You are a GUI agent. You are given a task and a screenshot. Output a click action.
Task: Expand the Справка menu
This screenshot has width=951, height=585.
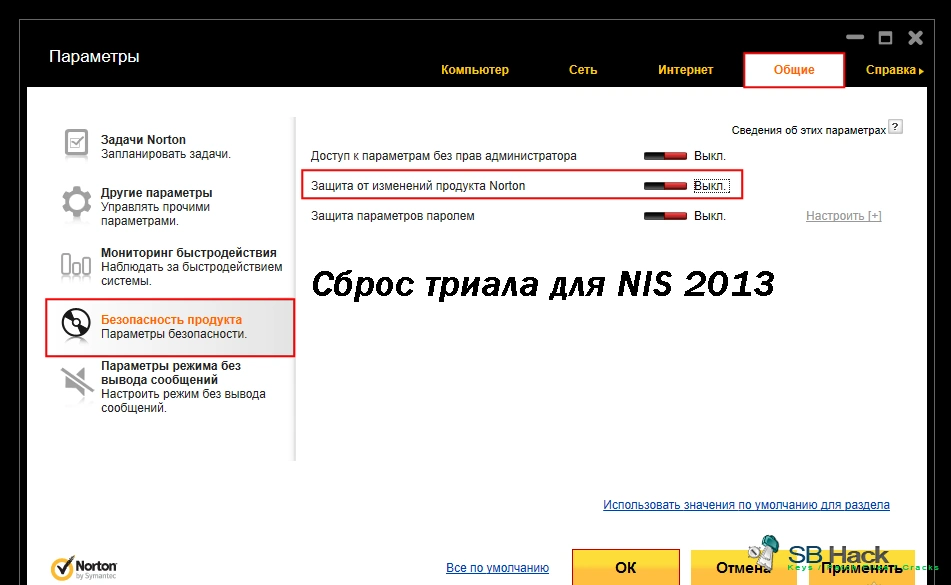pyautogui.click(x=894, y=70)
